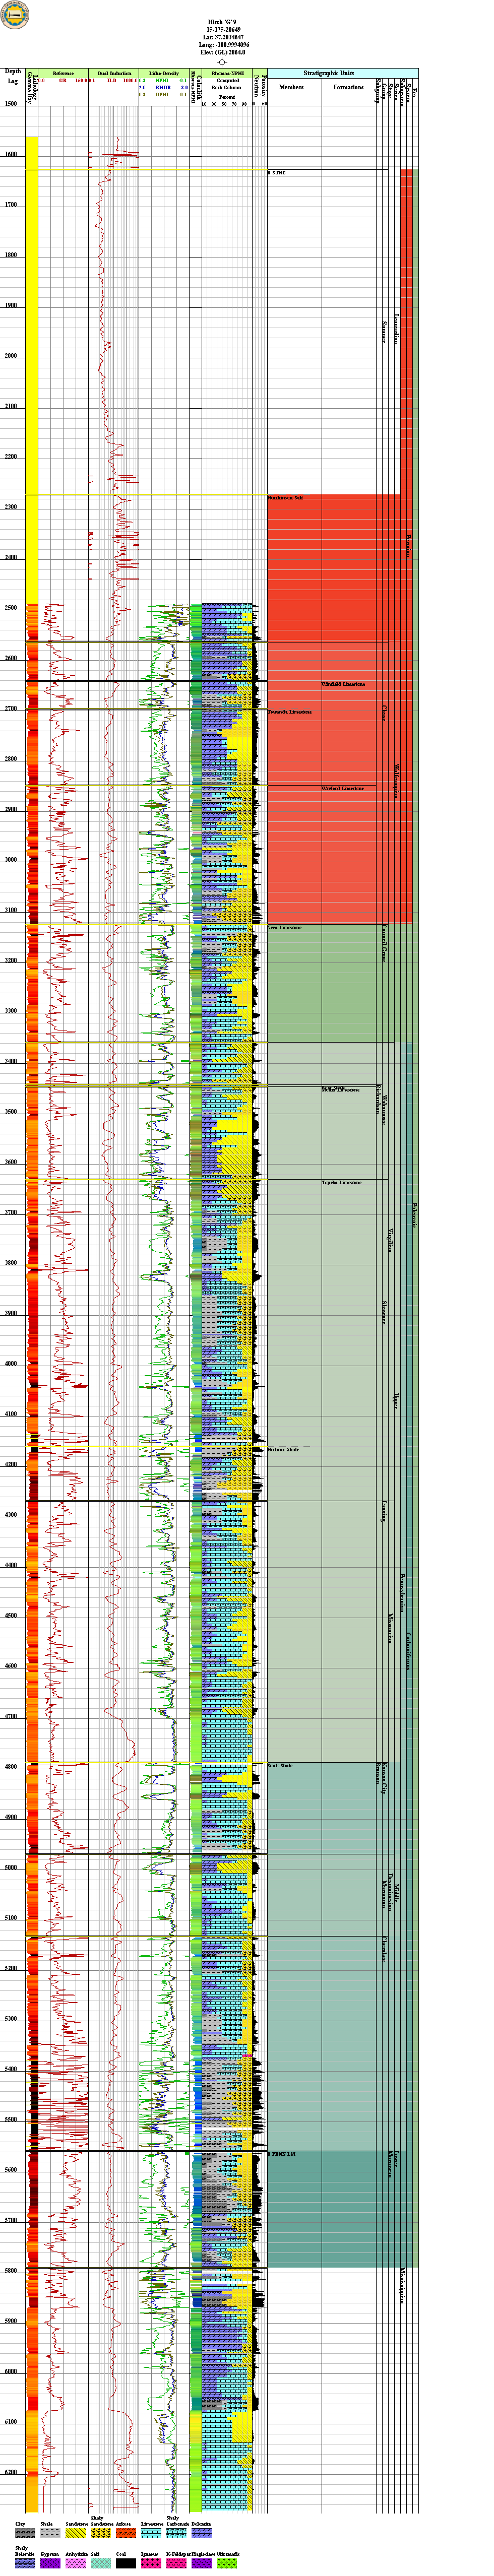Click the vertical Pennsylvanian label
Image resolution: width=494 pixels, height=2576 pixels.
point(402,1594)
